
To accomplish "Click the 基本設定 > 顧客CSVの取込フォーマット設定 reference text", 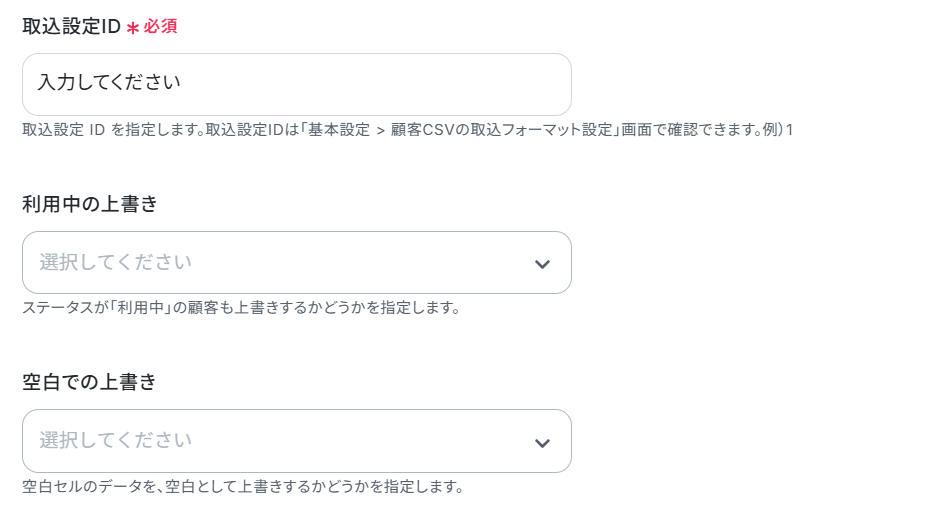I will (460, 130).
